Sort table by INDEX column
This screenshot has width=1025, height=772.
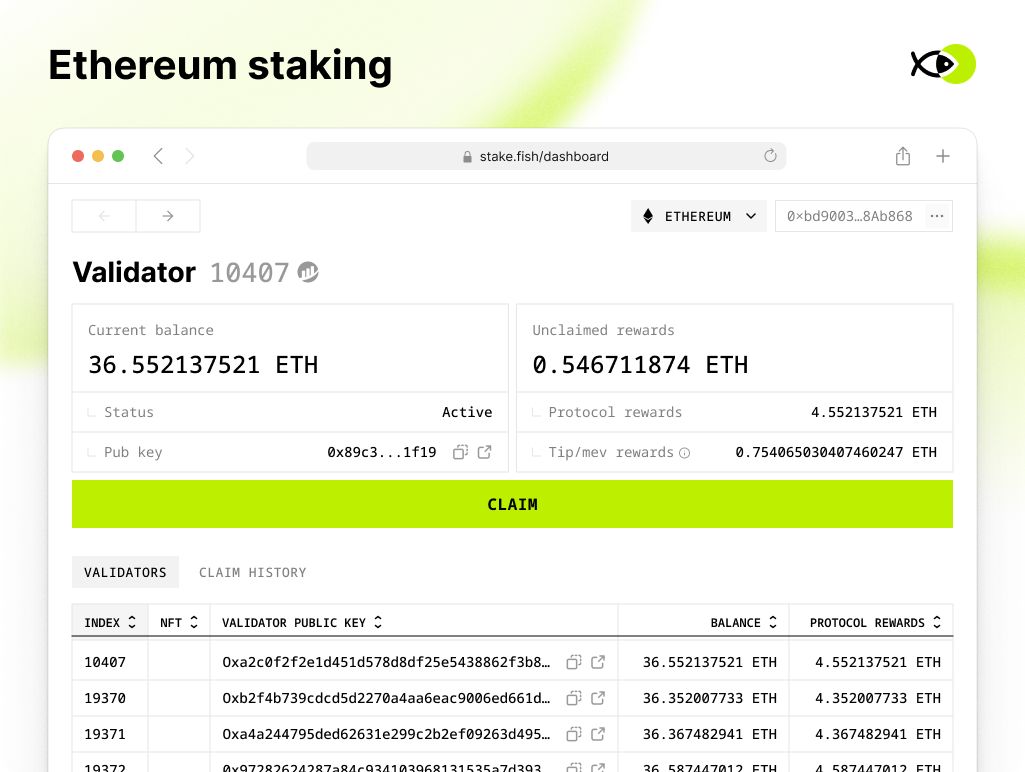click(x=110, y=622)
